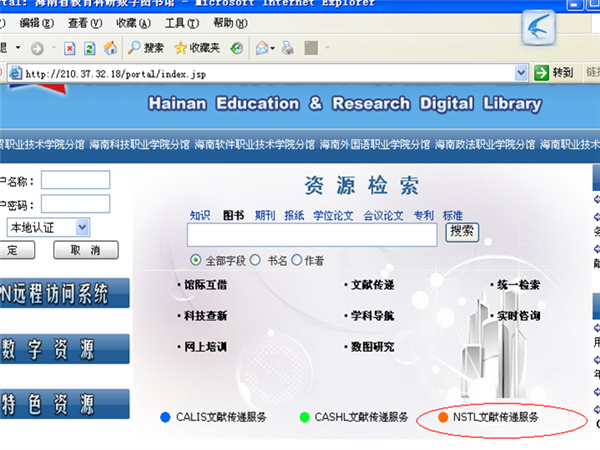
Task: Expand the 本地认证 authentication dropdown
Action: pyautogui.click(x=82, y=227)
